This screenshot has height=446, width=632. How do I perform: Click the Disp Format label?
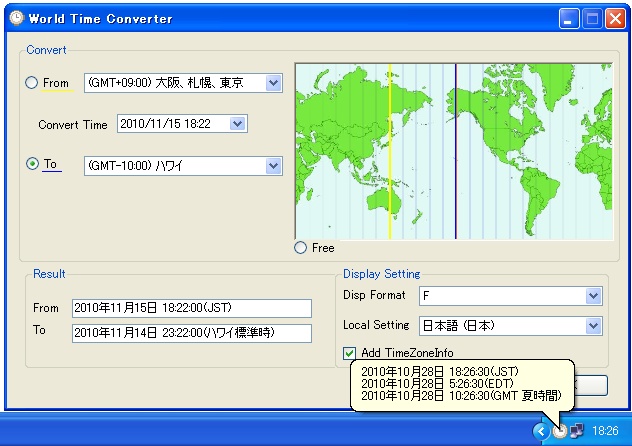[374, 295]
